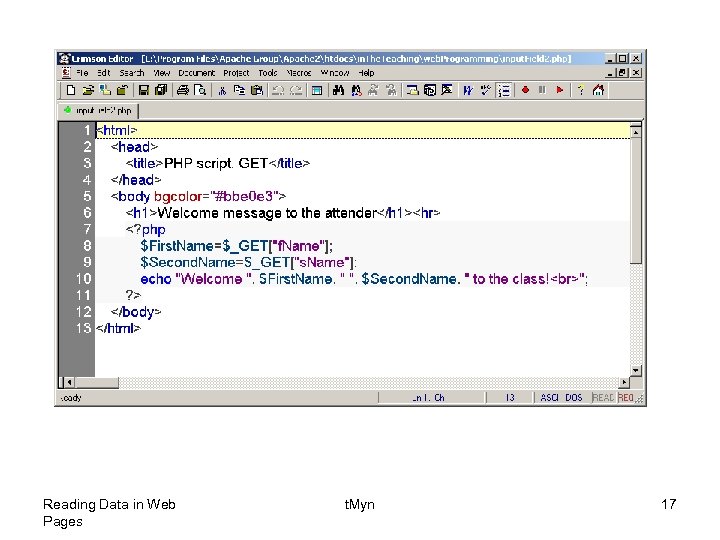720x540 pixels.
Task: Open the Window menu
Action: (335, 73)
